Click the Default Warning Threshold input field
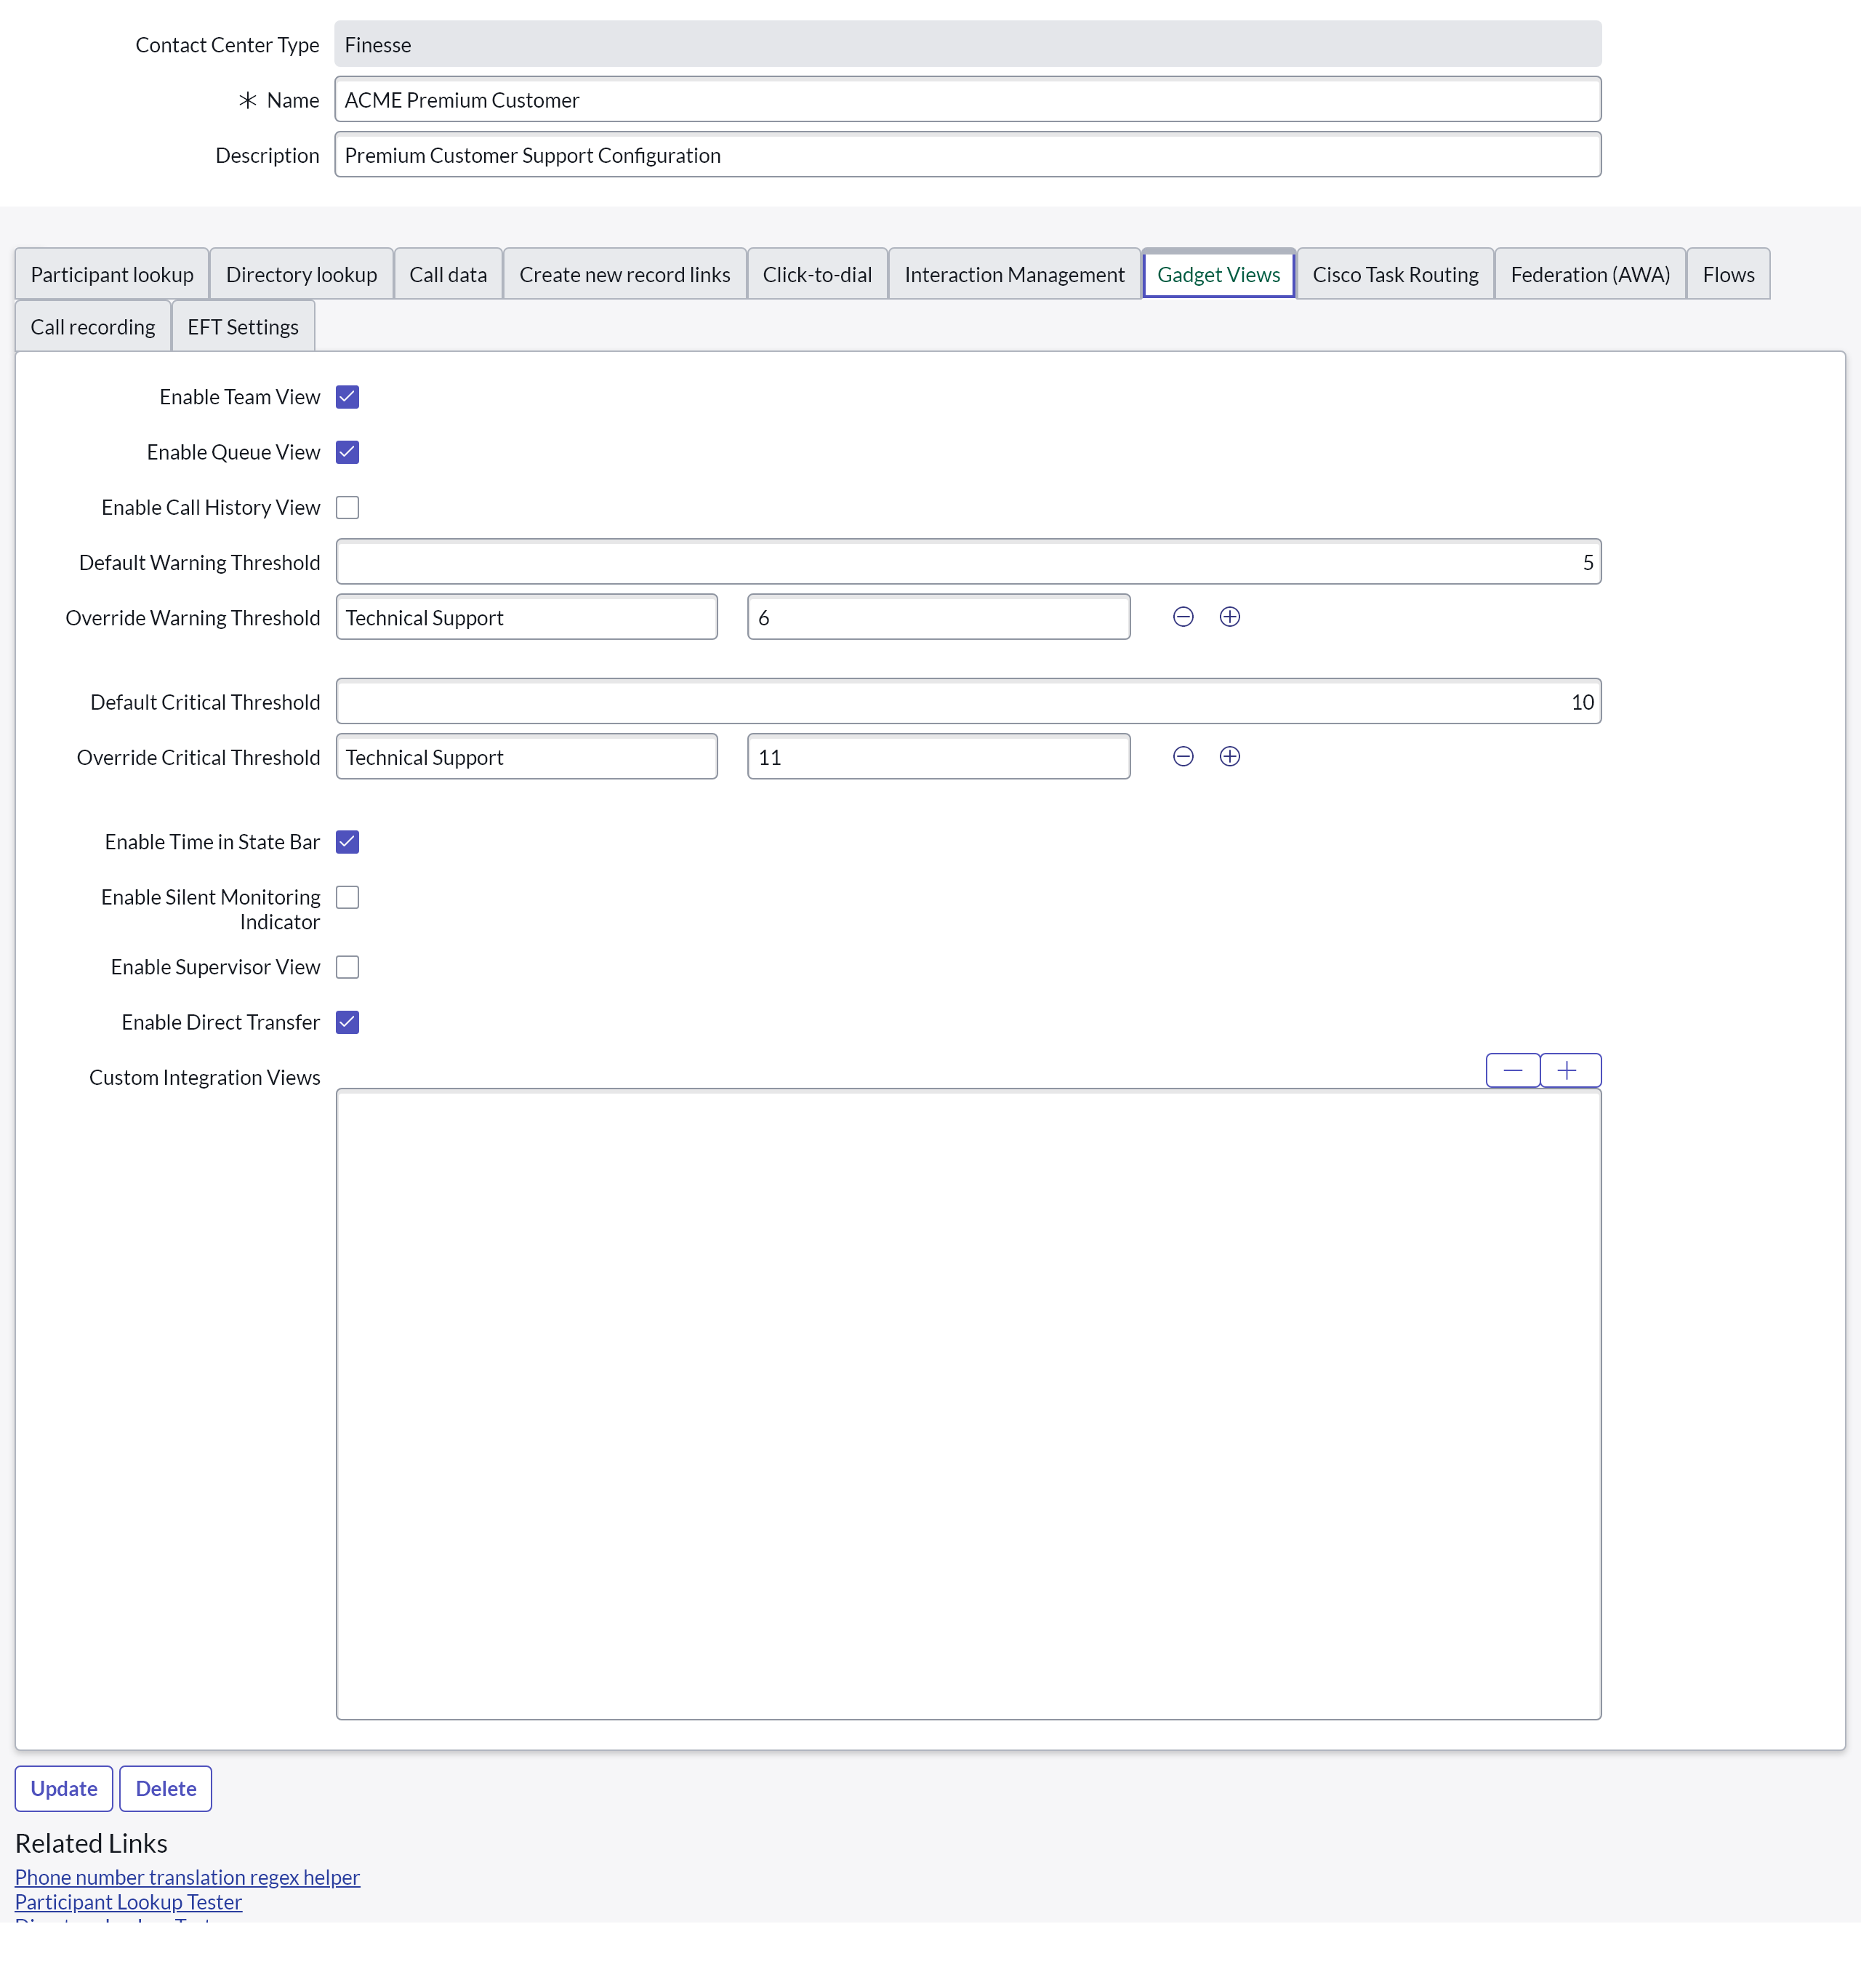 point(967,563)
